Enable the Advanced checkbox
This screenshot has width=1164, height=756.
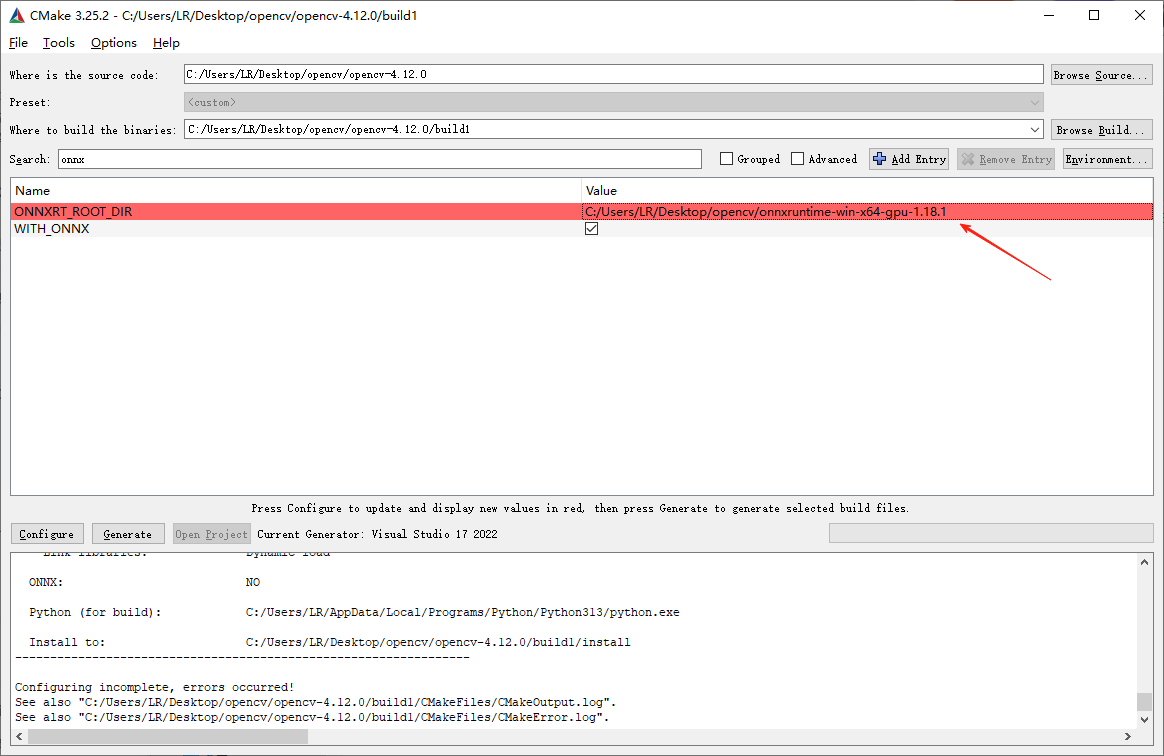click(797, 159)
